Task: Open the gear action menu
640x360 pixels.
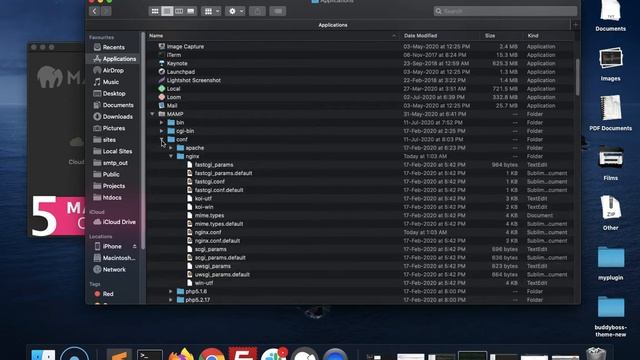Action: (236, 11)
